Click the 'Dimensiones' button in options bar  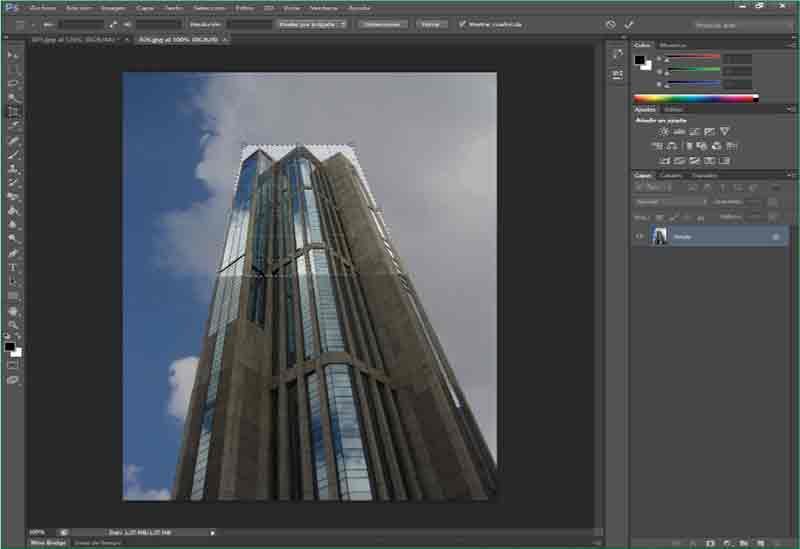tap(381, 23)
